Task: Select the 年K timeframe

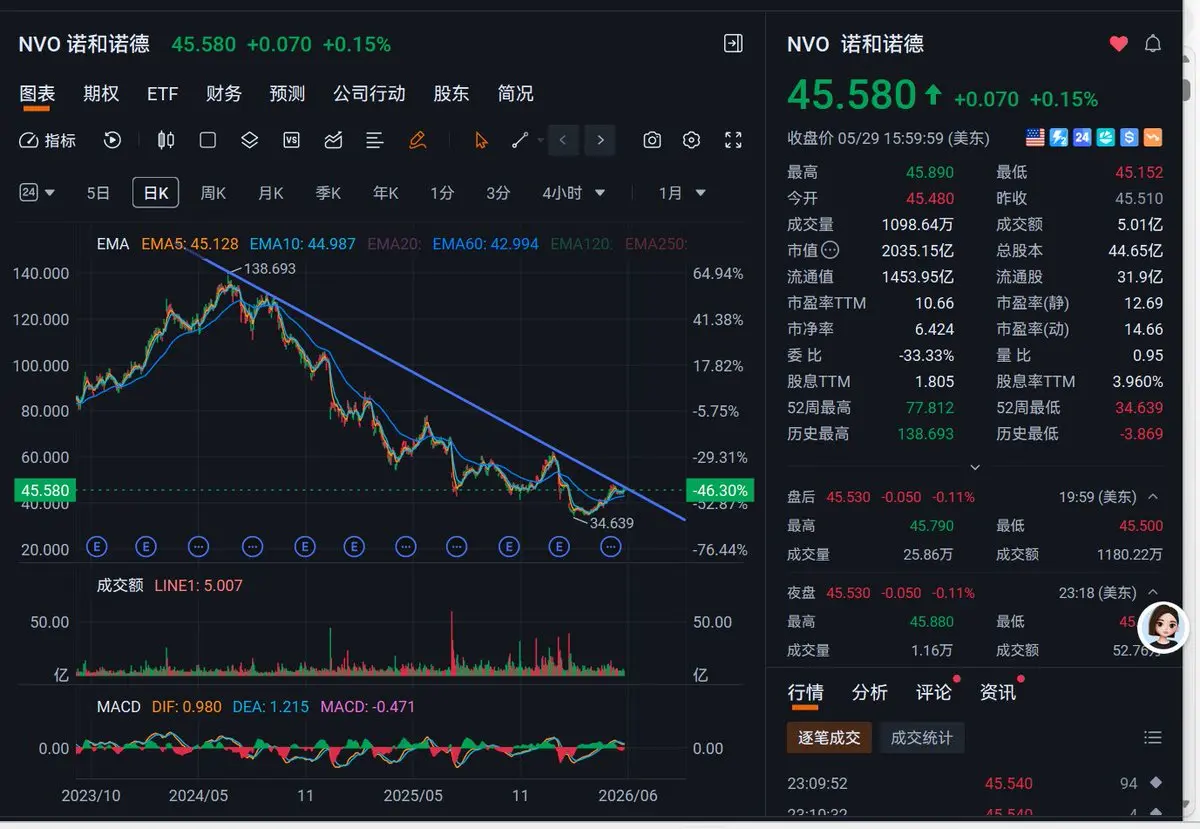Action: click(385, 193)
